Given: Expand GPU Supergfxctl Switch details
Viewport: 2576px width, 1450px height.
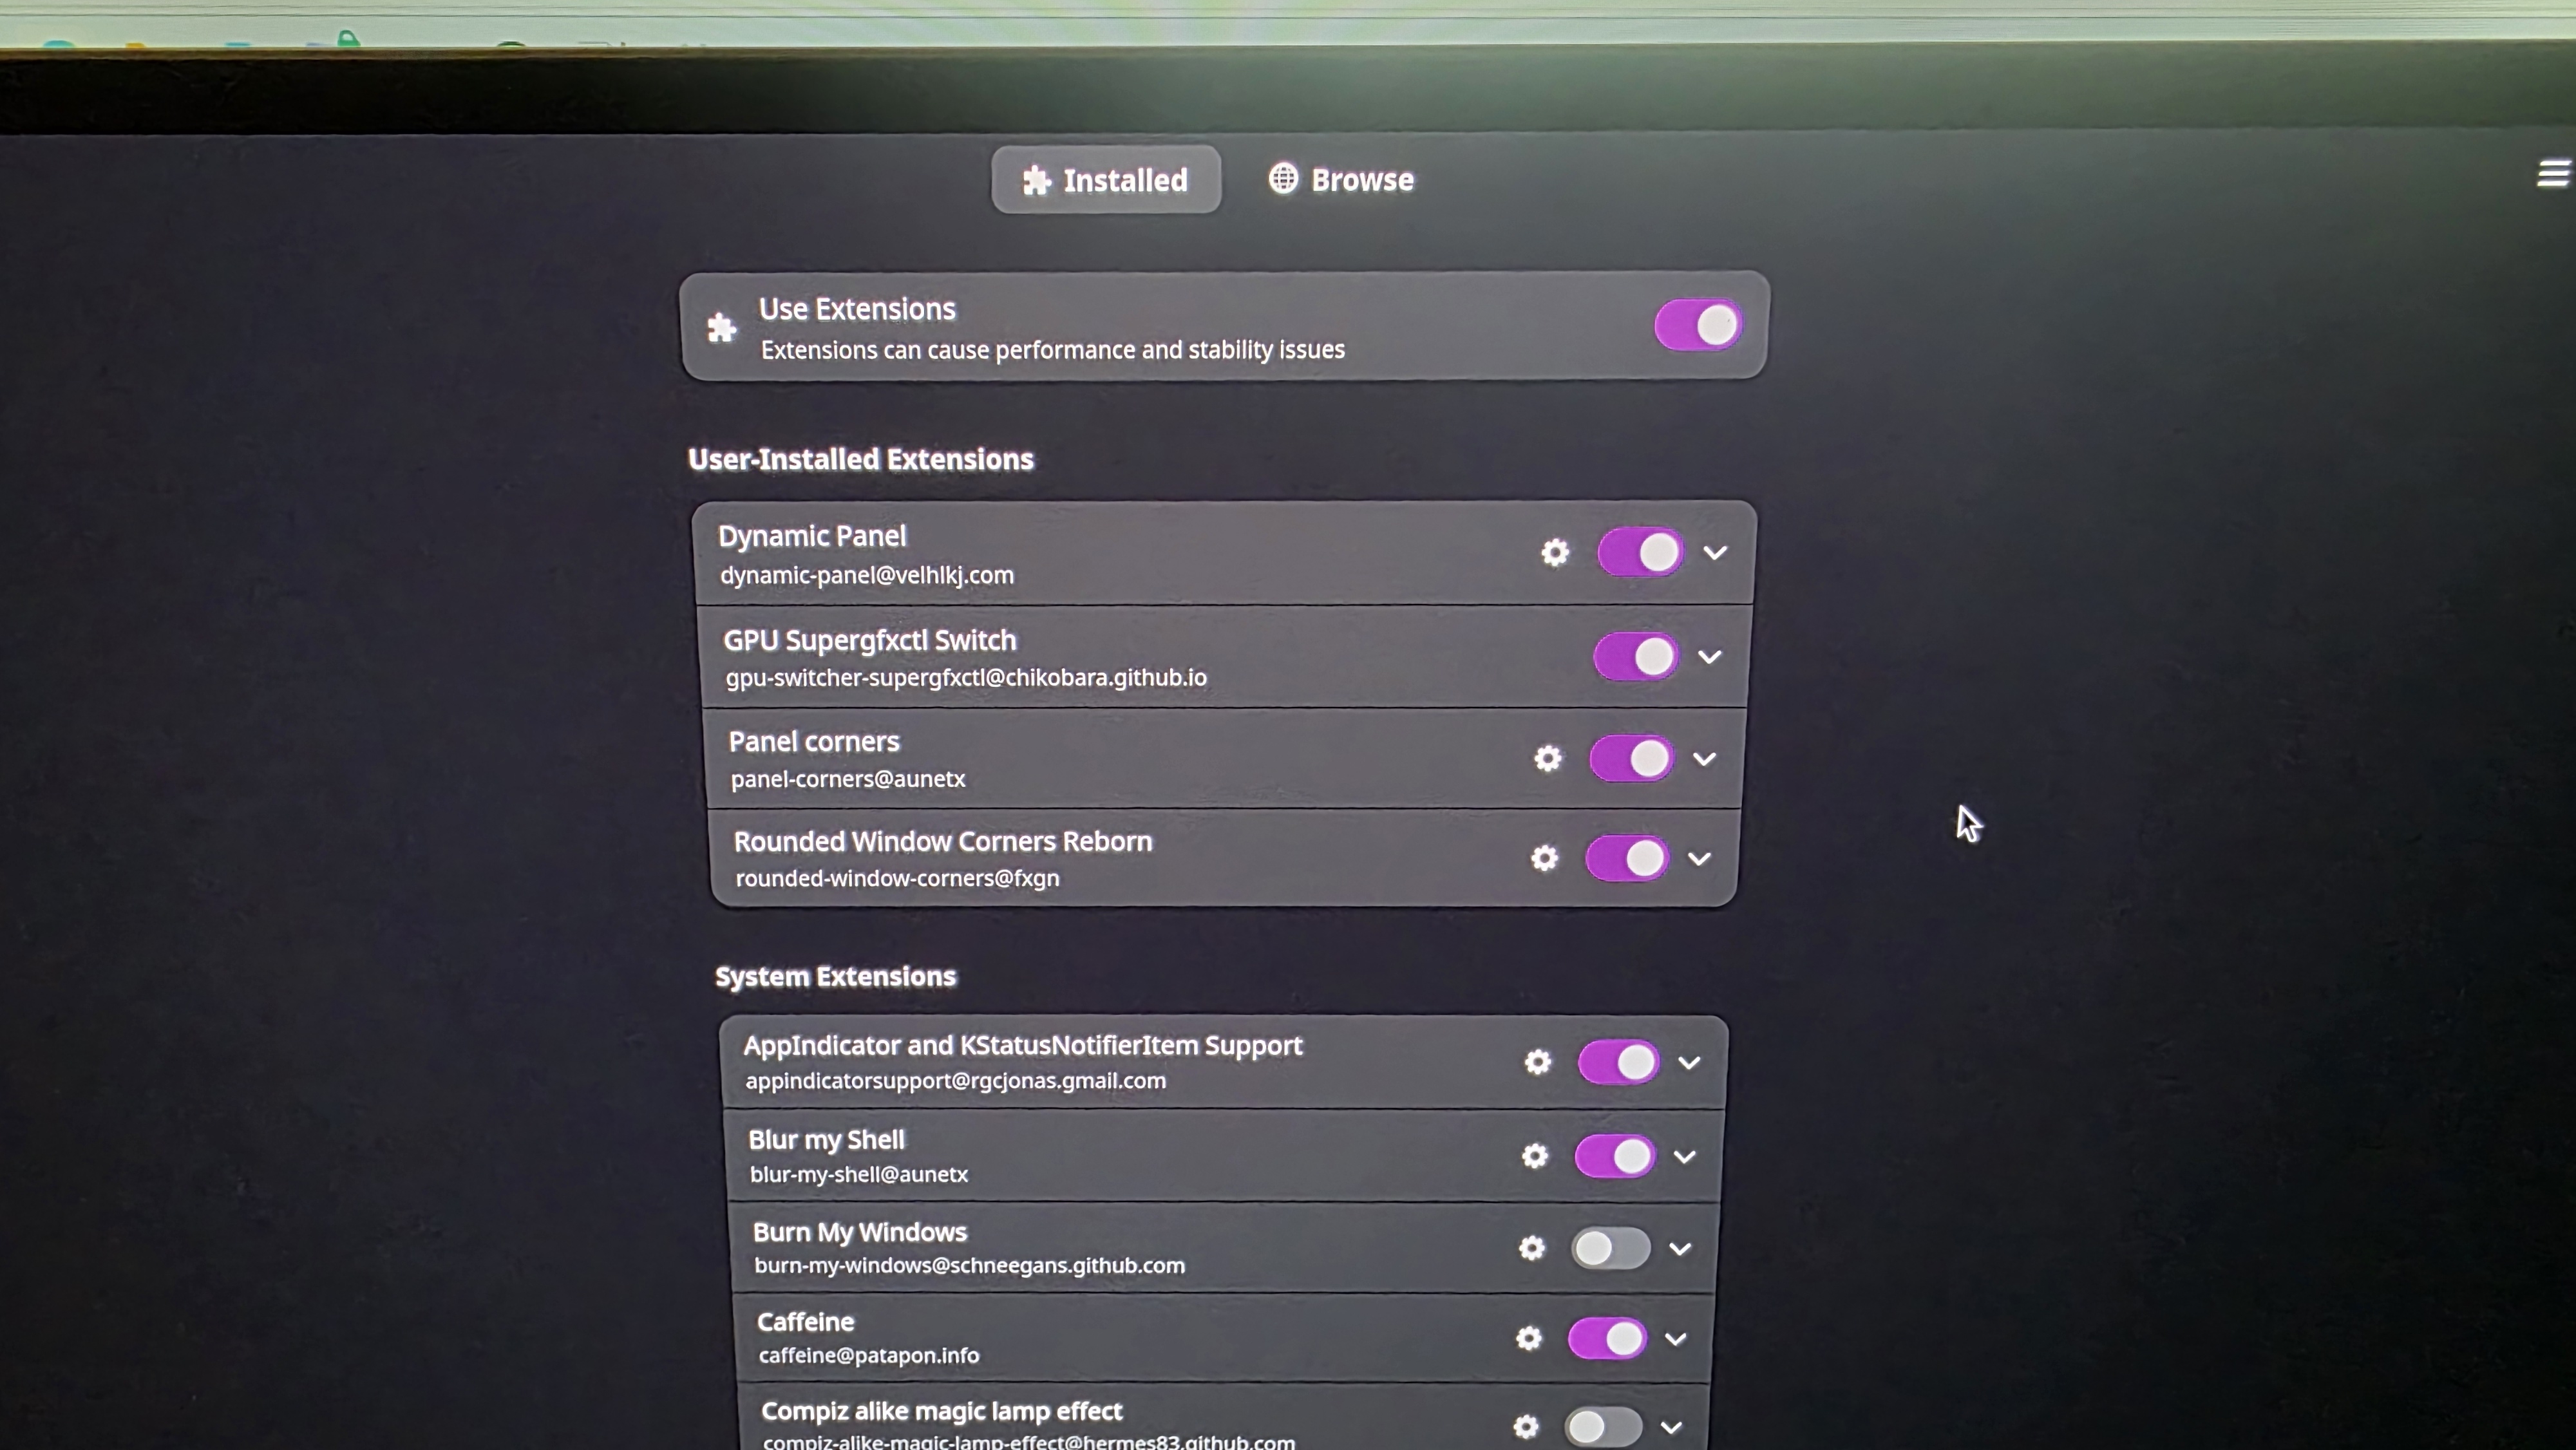Looking at the screenshot, I should pyautogui.click(x=1711, y=657).
